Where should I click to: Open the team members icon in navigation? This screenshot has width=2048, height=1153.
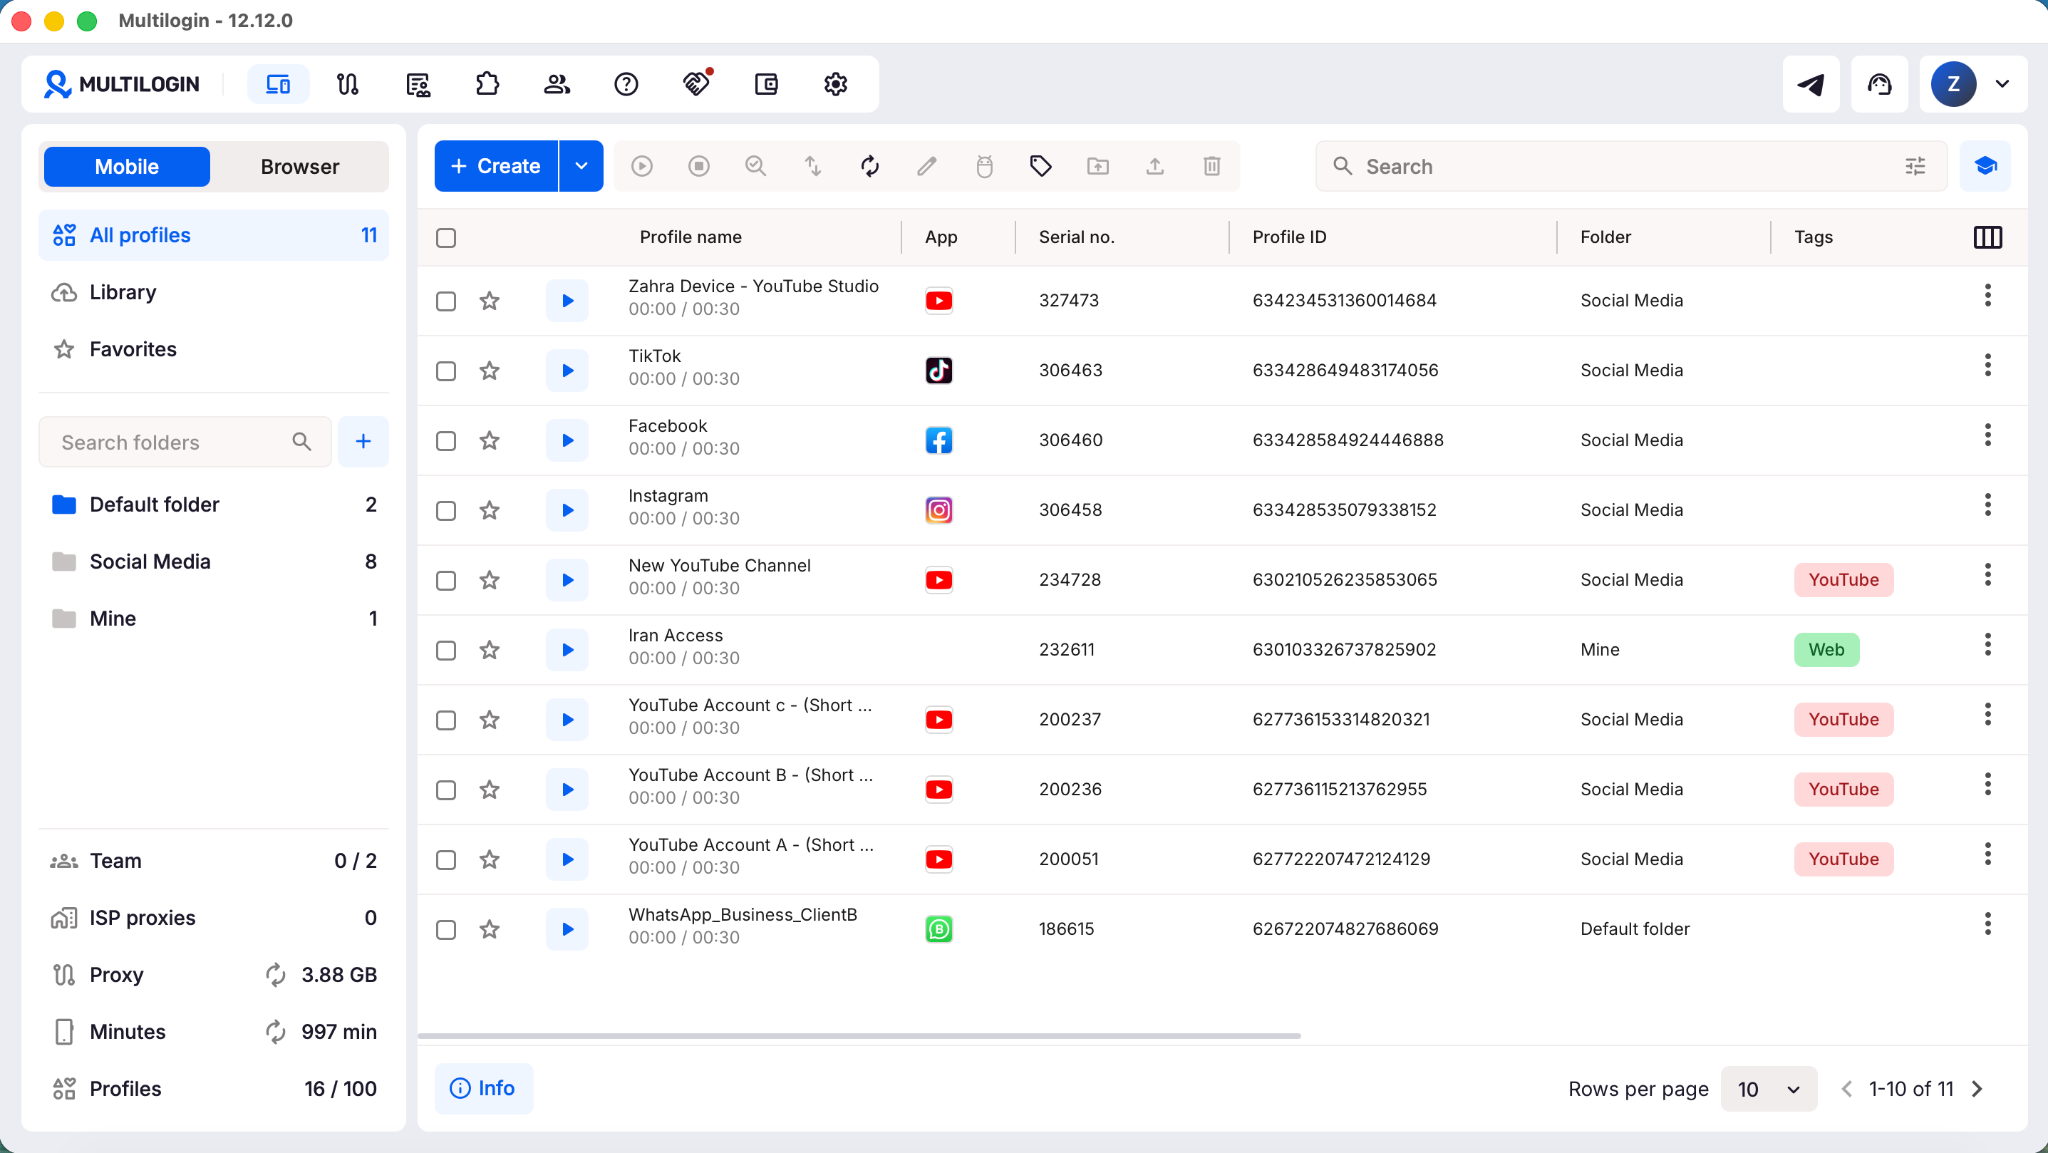(x=557, y=84)
